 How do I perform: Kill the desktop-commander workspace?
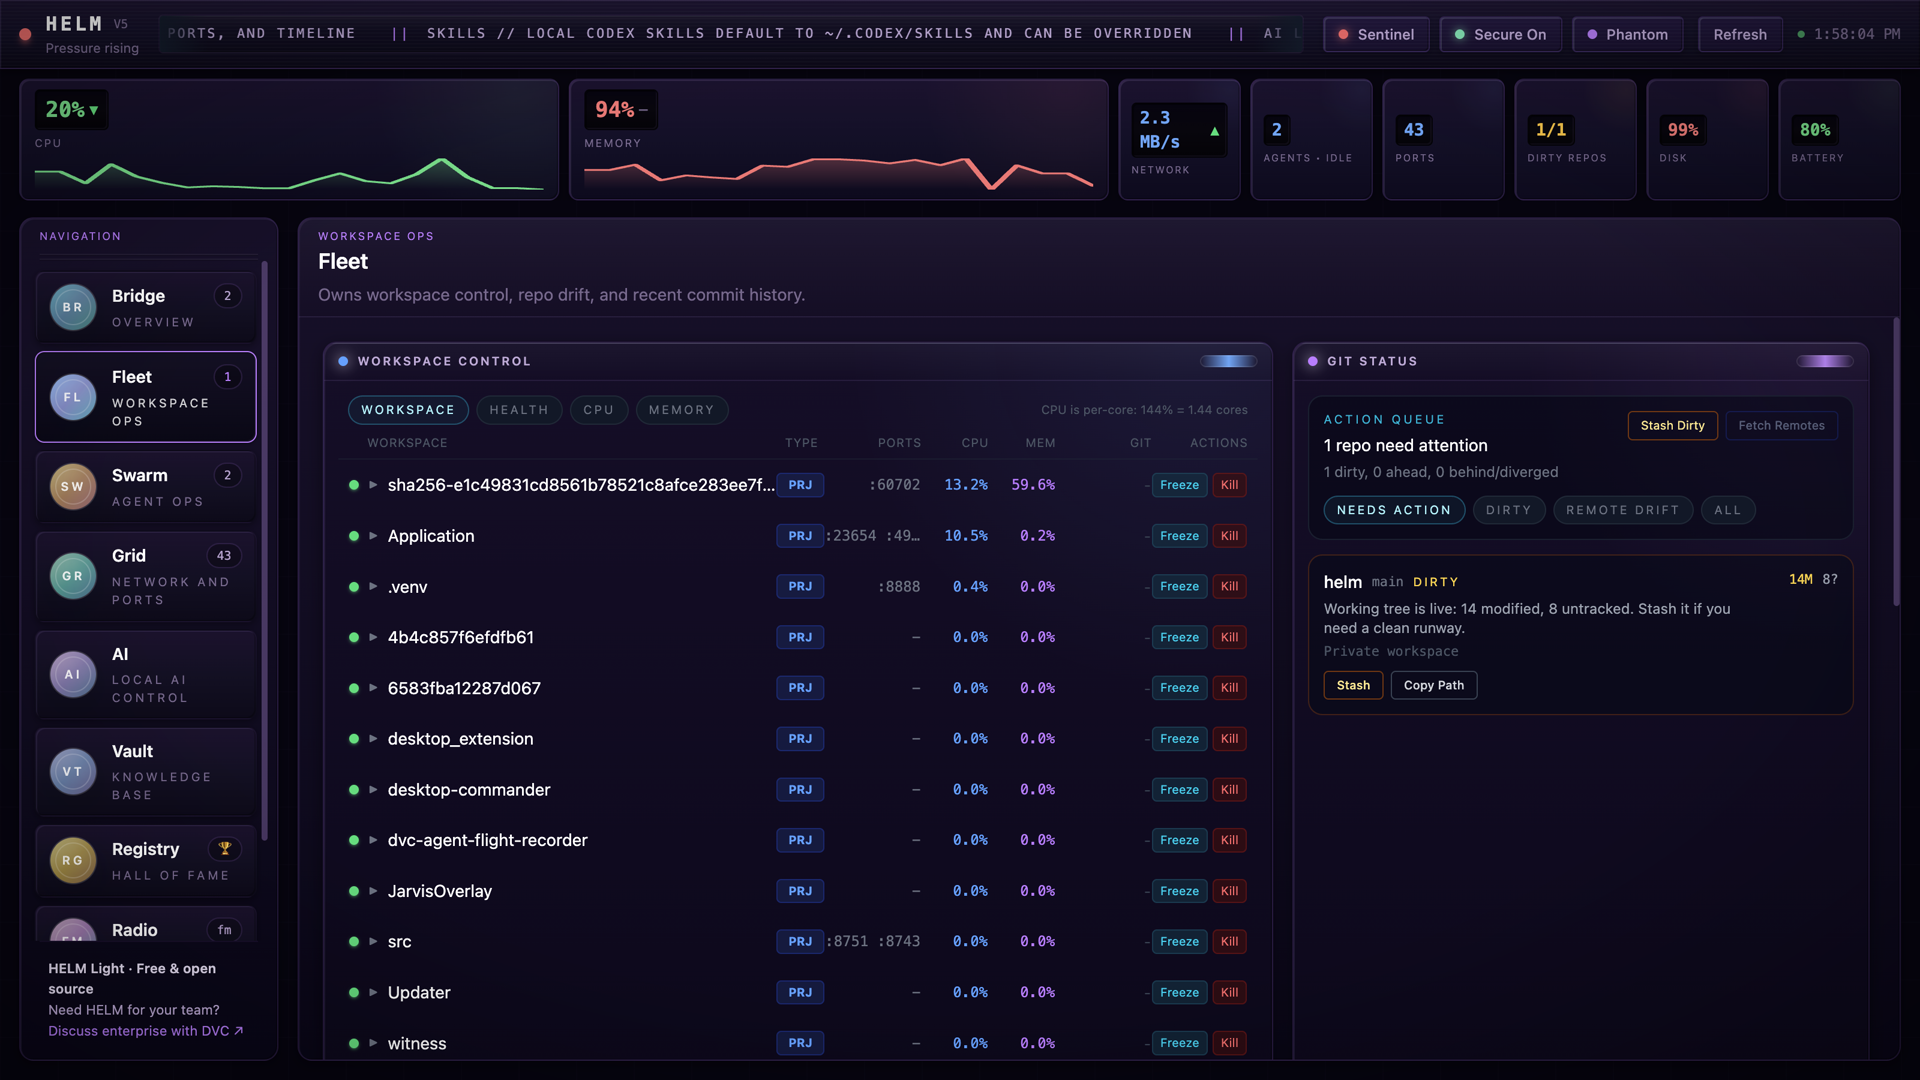[x=1229, y=790]
